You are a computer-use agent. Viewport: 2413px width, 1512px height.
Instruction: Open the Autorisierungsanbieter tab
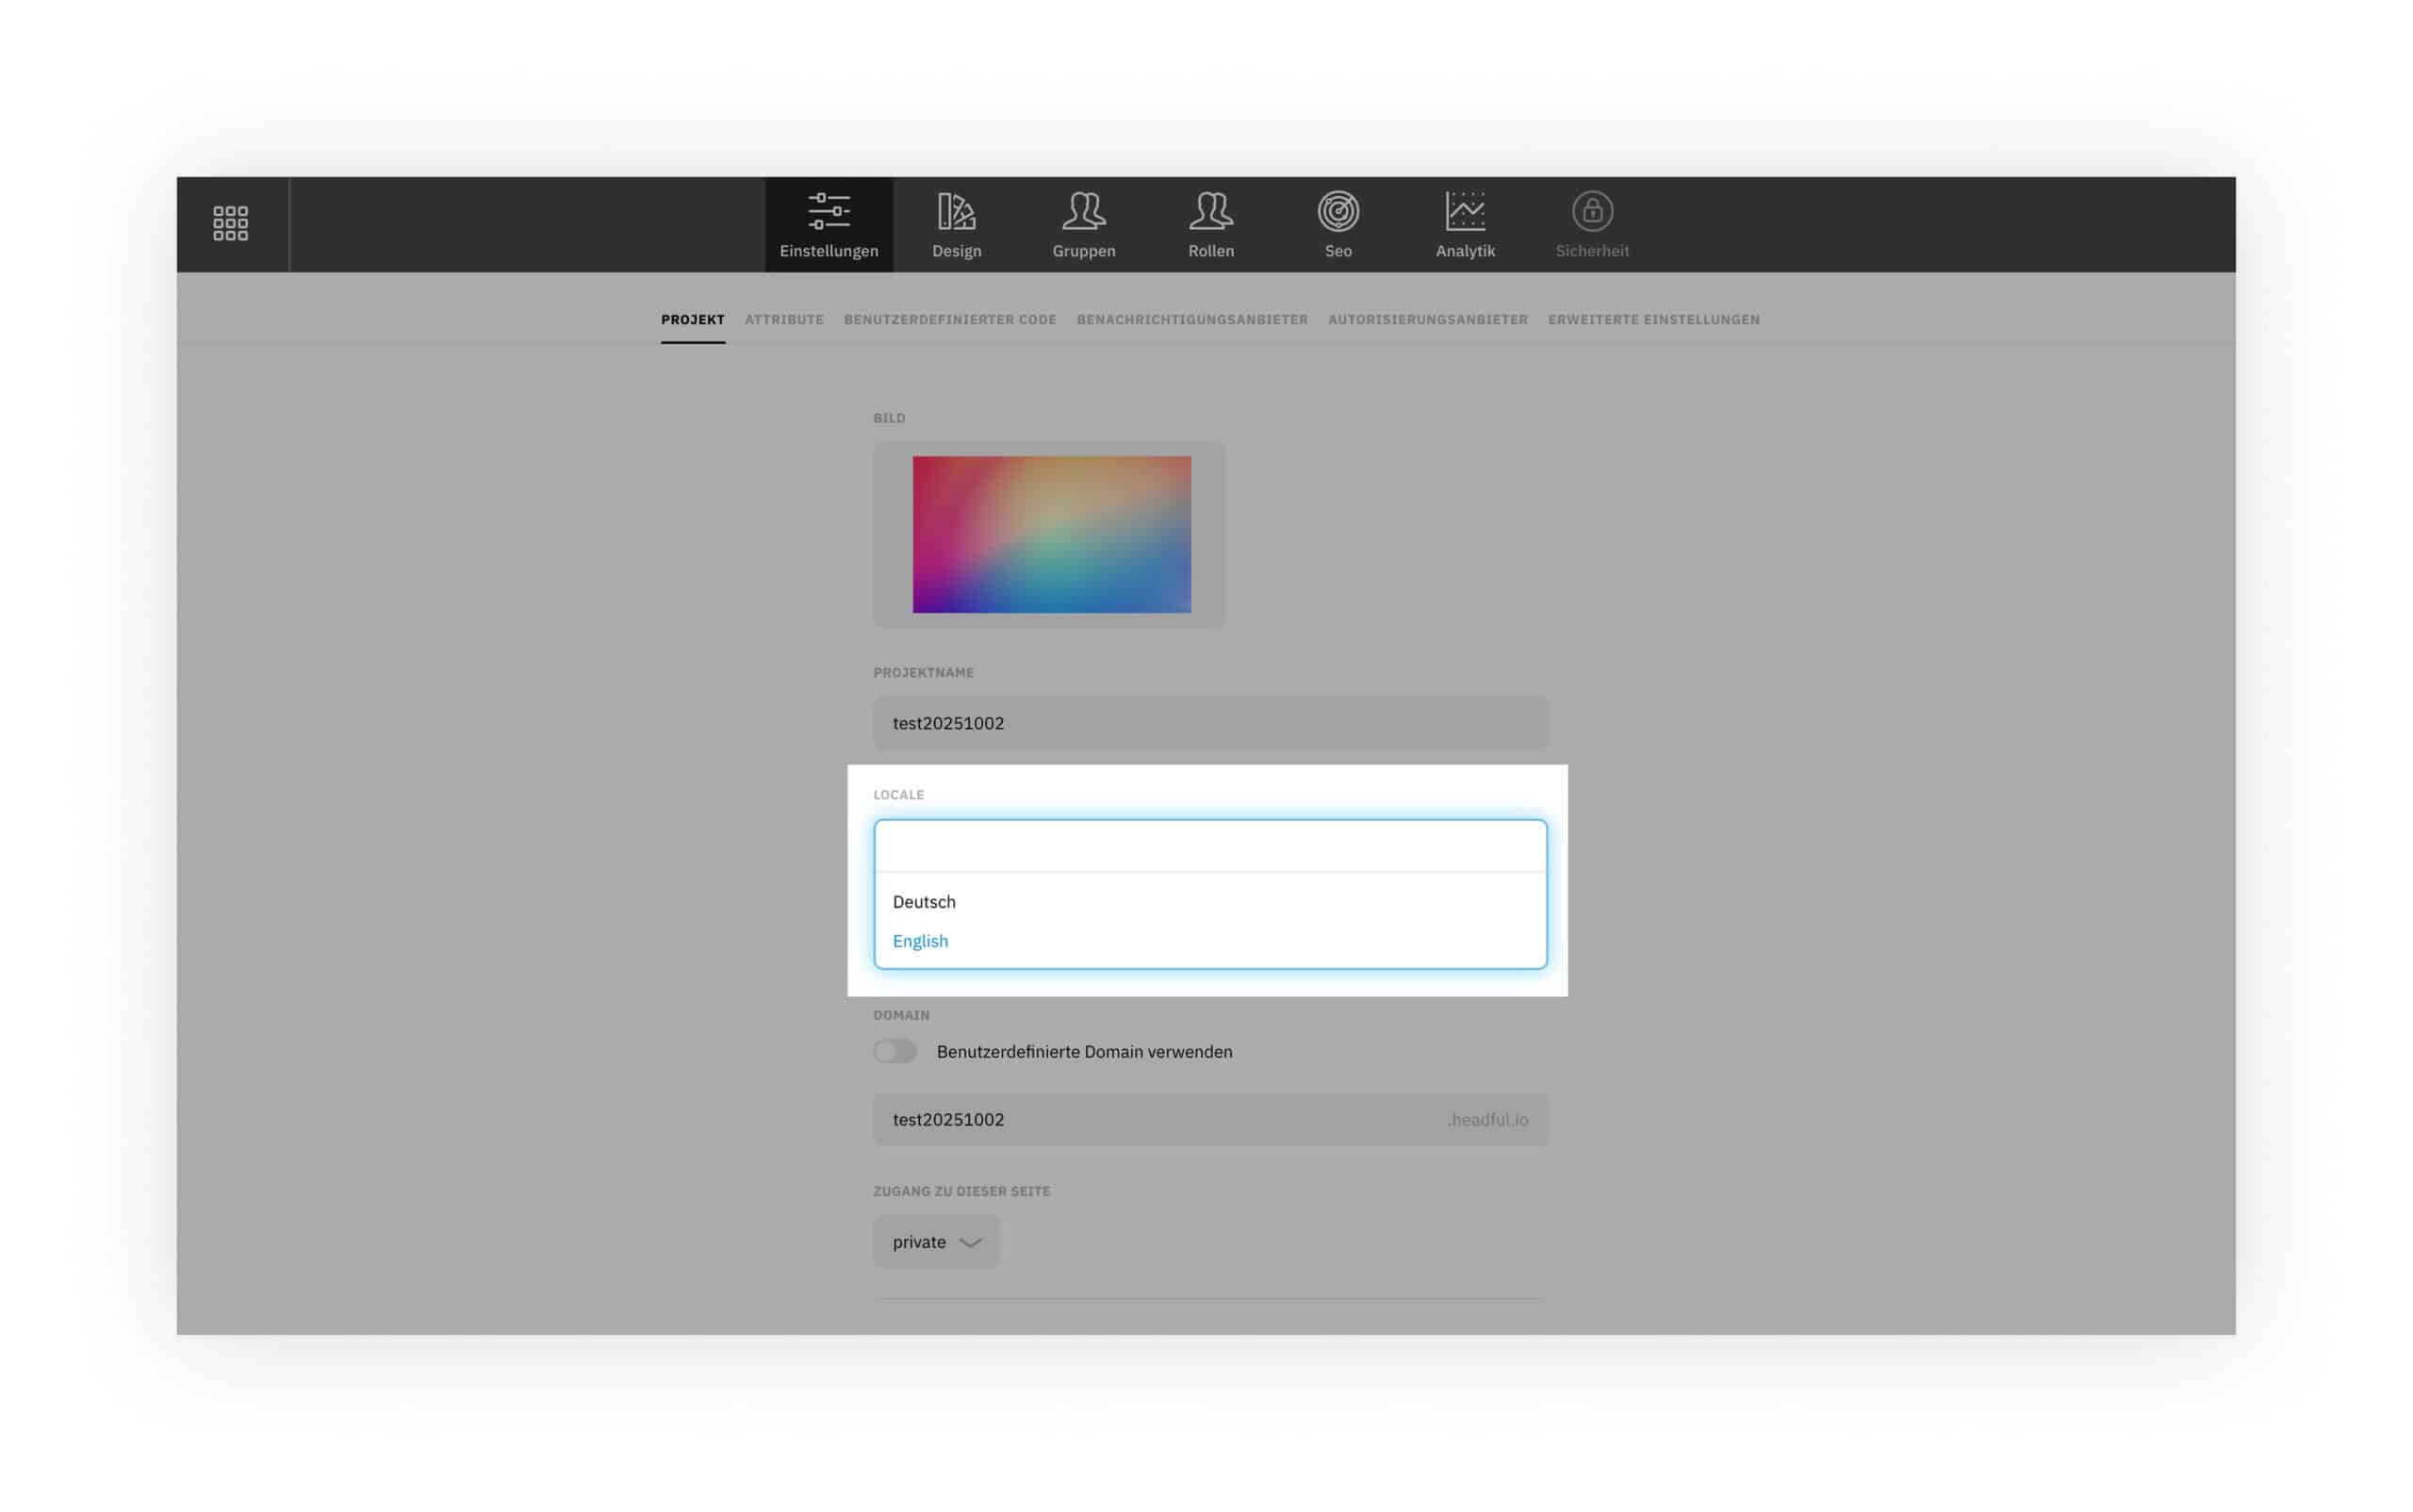point(1427,319)
